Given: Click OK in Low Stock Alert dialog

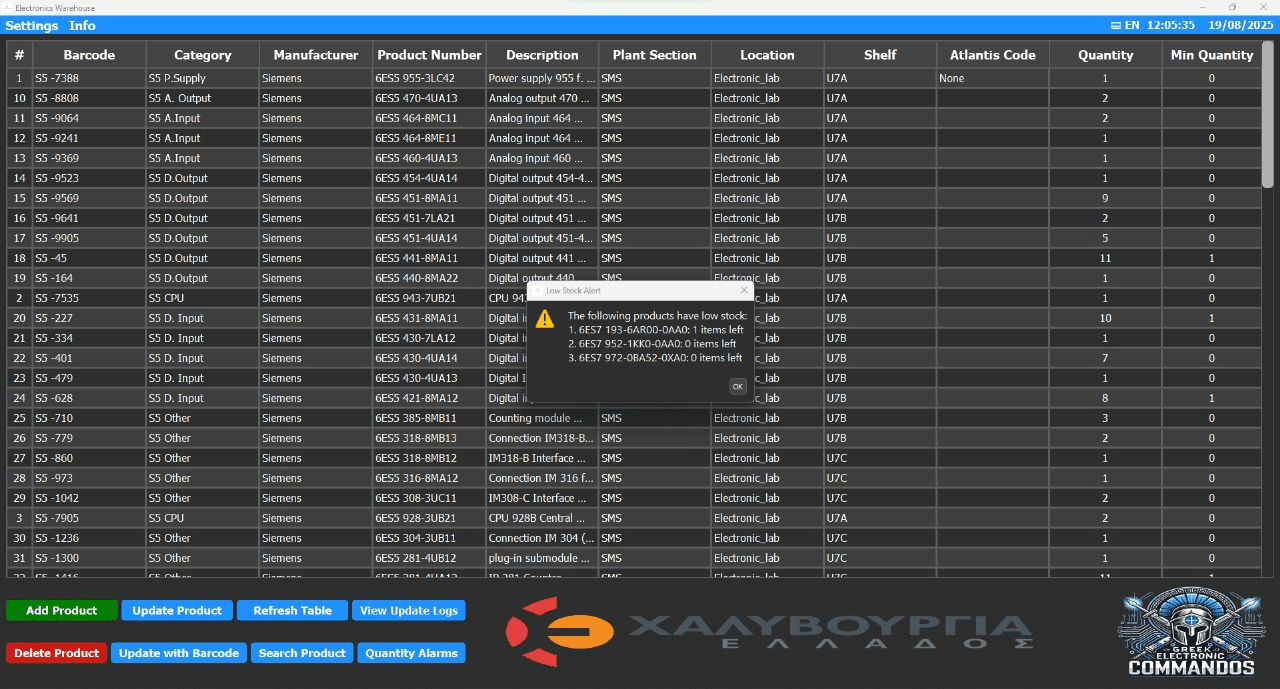Looking at the screenshot, I should coord(737,386).
